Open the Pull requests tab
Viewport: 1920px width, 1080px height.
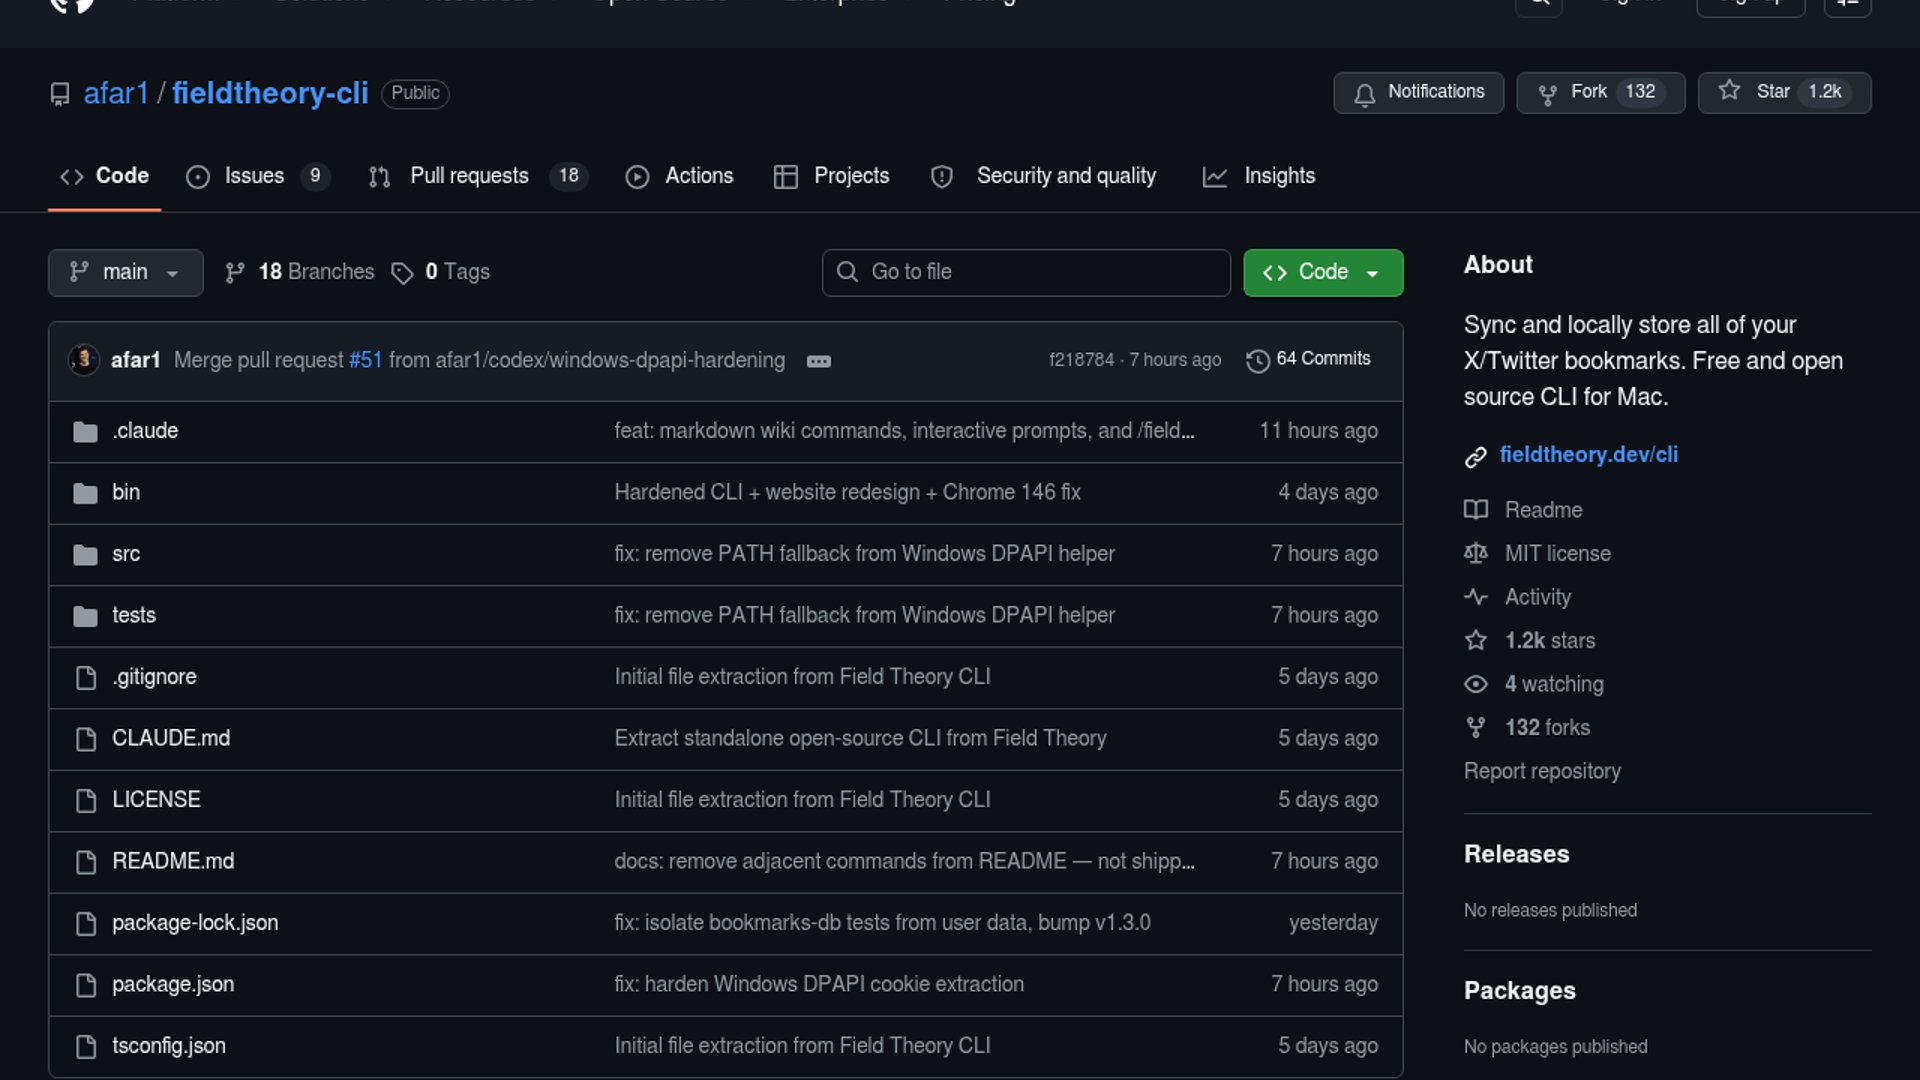pos(469,176)
